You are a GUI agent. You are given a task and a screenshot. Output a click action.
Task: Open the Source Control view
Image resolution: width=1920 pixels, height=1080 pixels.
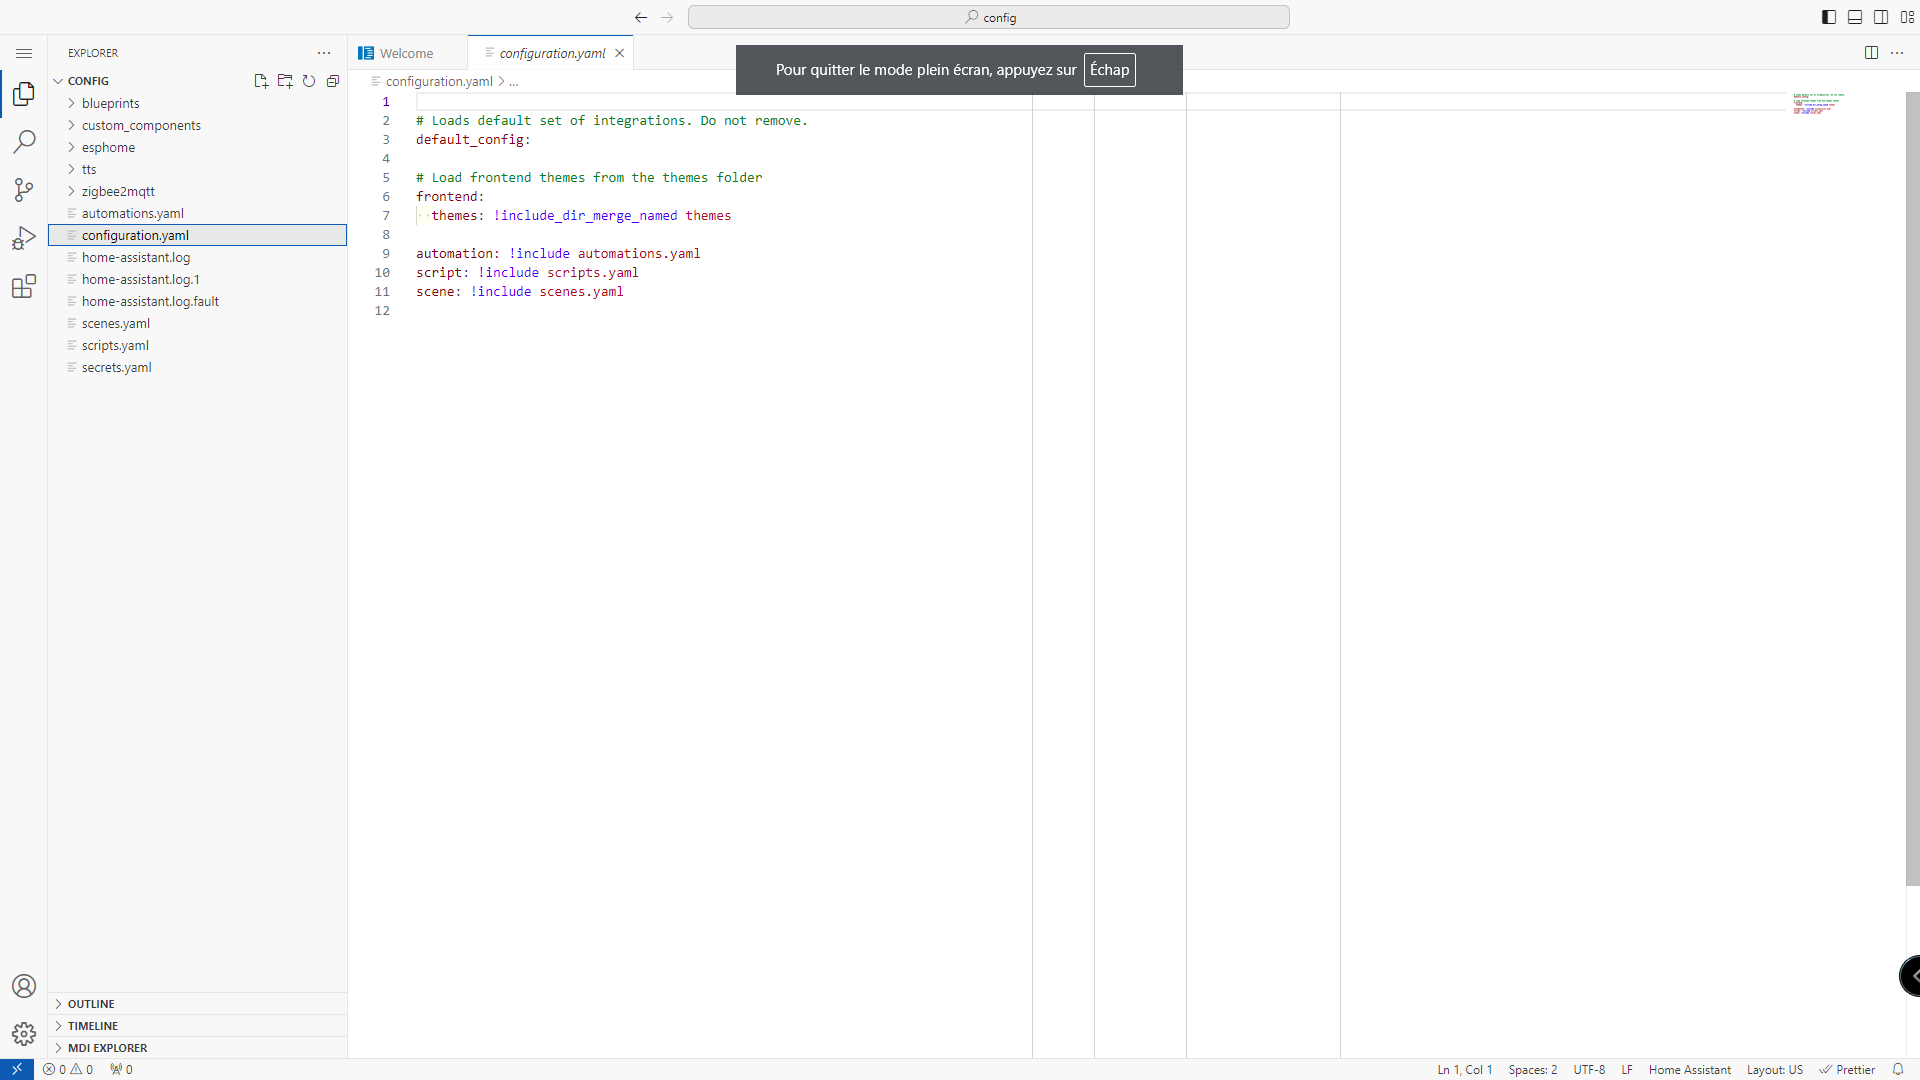coord(24,190)
